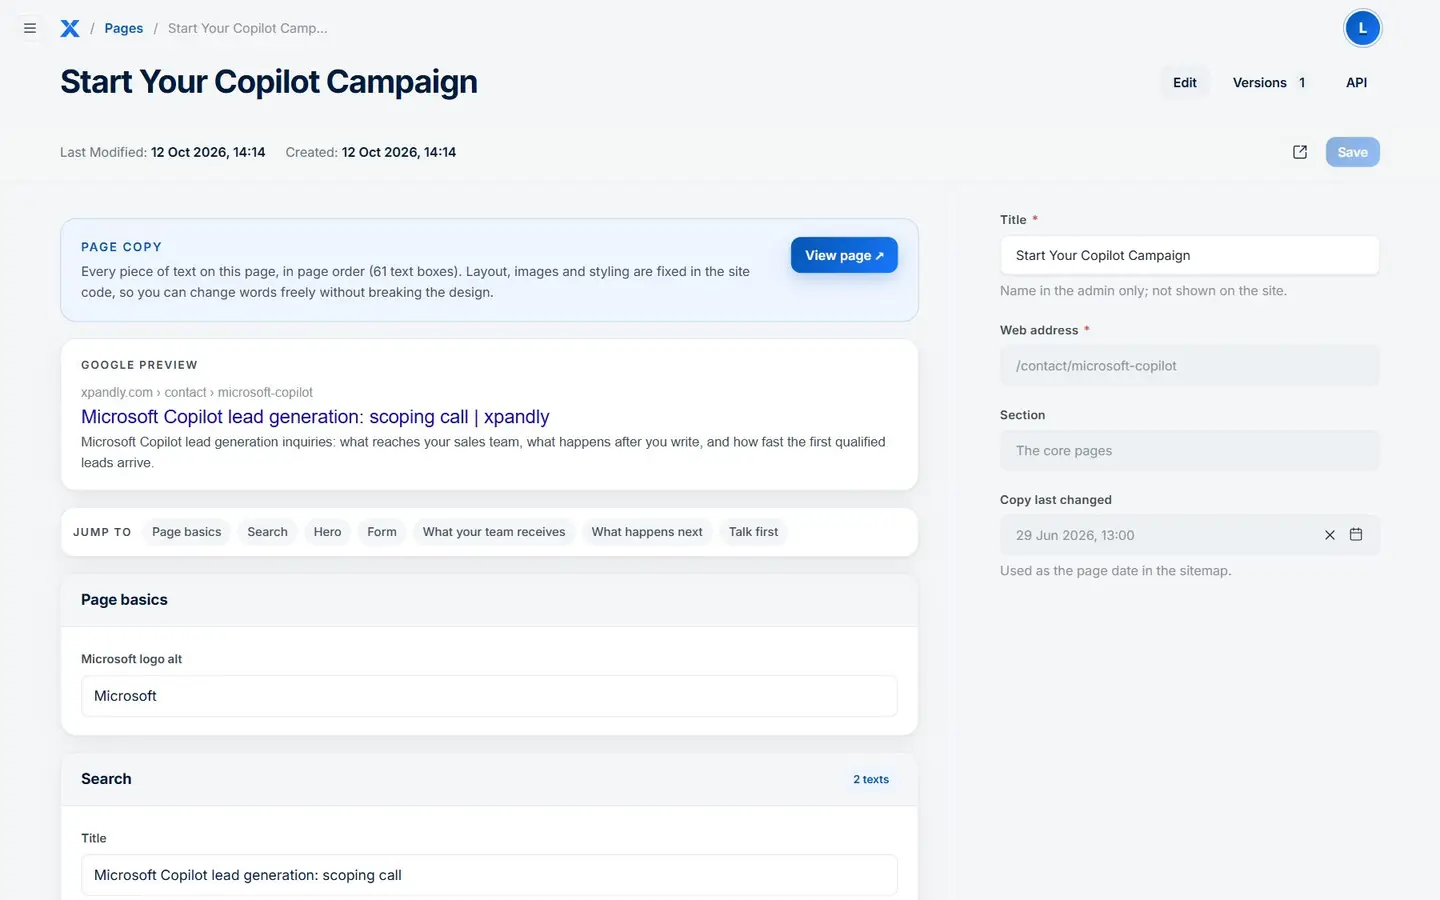Open the user avatar L menu
Viewport: 1440px width, 900px height.
[1362, 28]
